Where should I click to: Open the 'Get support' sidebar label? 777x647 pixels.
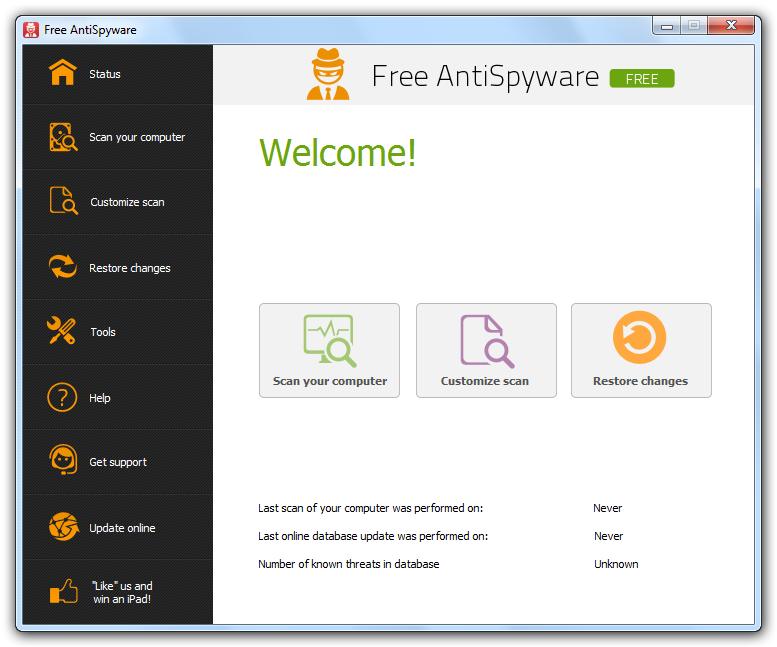[x=118, y=462]
